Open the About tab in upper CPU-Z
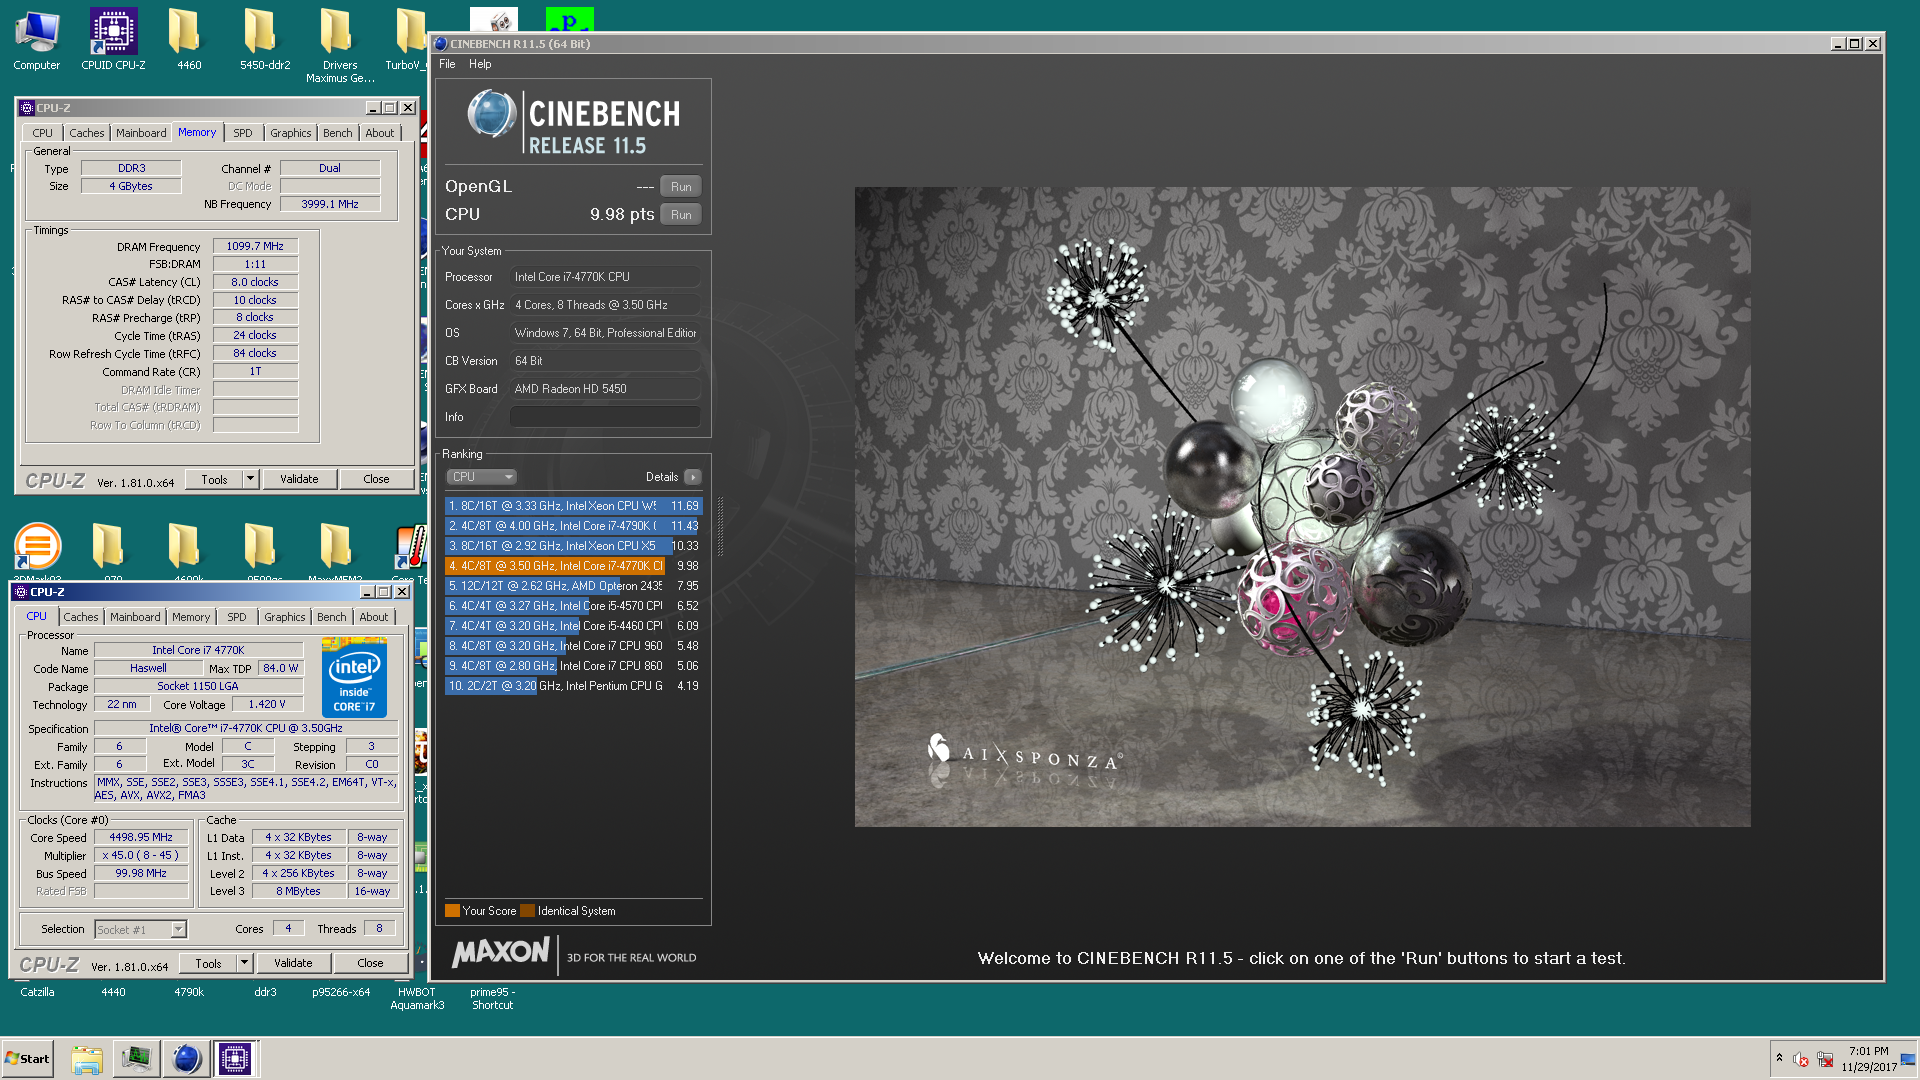Image resolution: width=1920 pixels, height=1080 pixels. point(380,133)
